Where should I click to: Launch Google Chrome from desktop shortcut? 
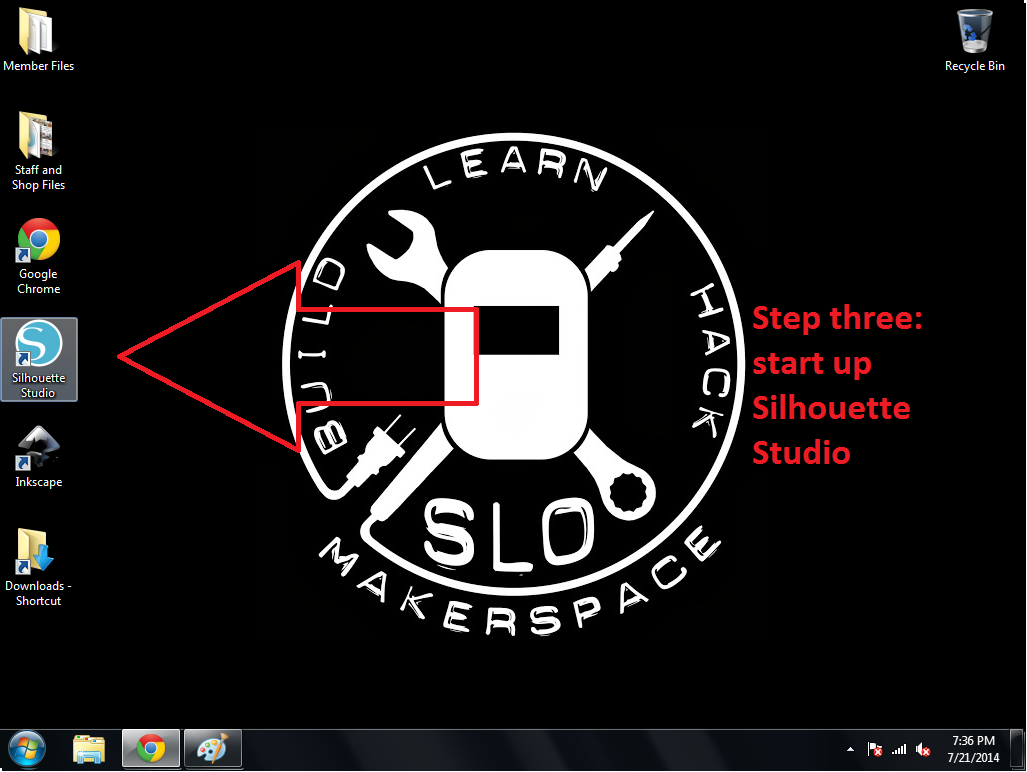pyautogui.click(x=38, y=240)
